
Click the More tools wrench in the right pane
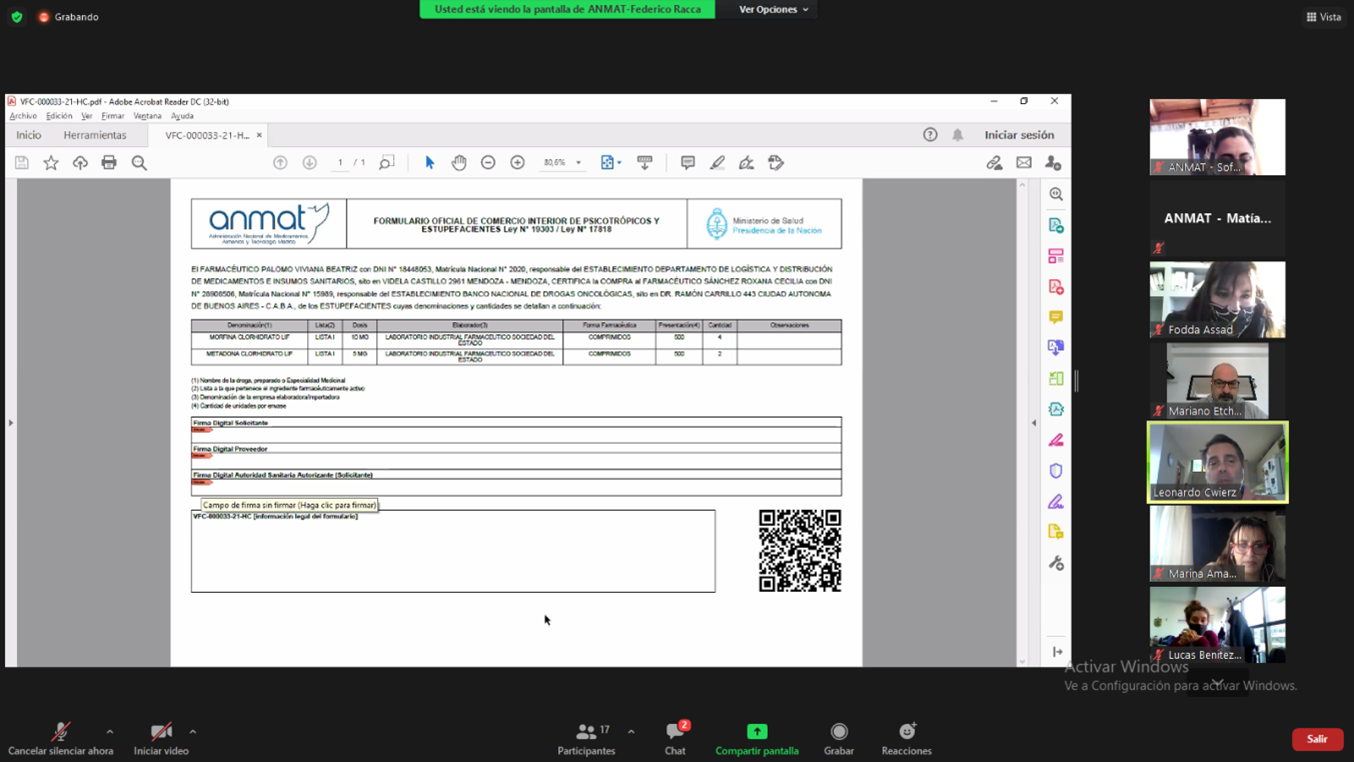coord(1056,563)
